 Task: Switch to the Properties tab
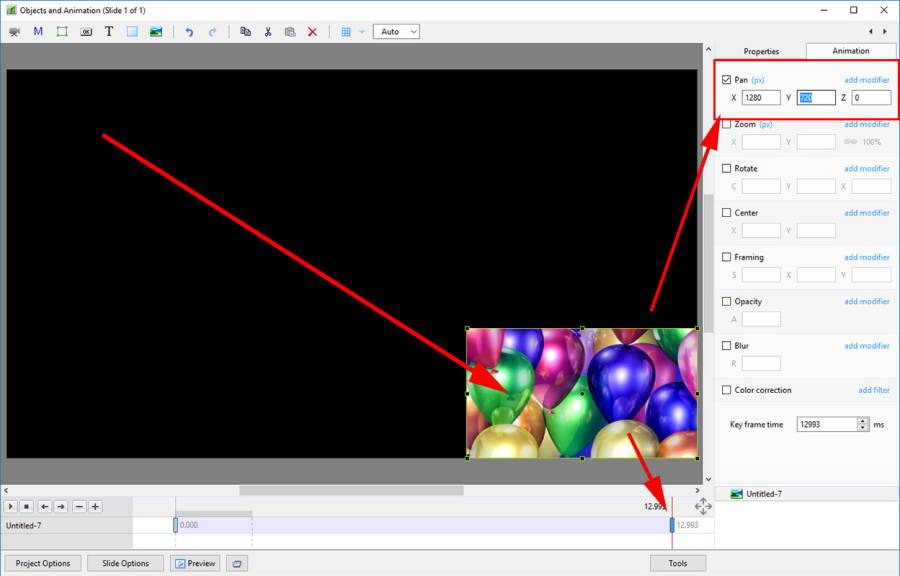[x=761, y=51]
